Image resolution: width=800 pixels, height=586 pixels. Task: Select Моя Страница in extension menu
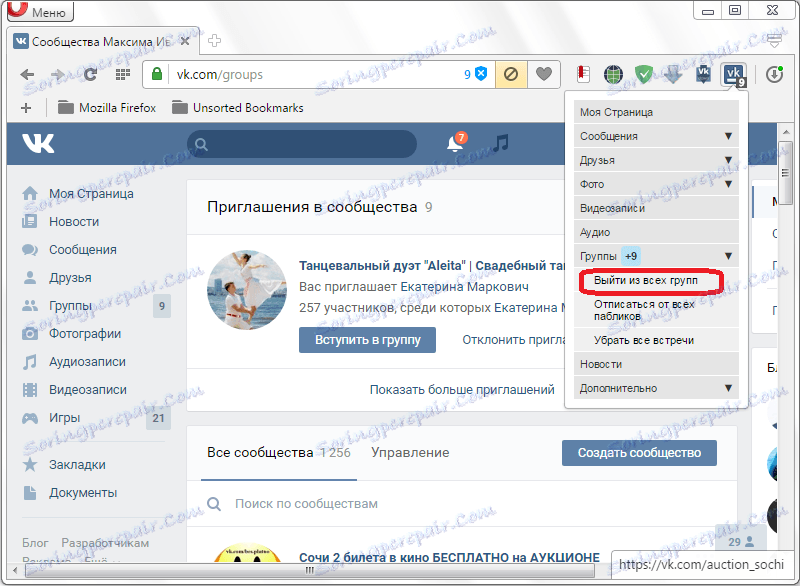(656, 112)
